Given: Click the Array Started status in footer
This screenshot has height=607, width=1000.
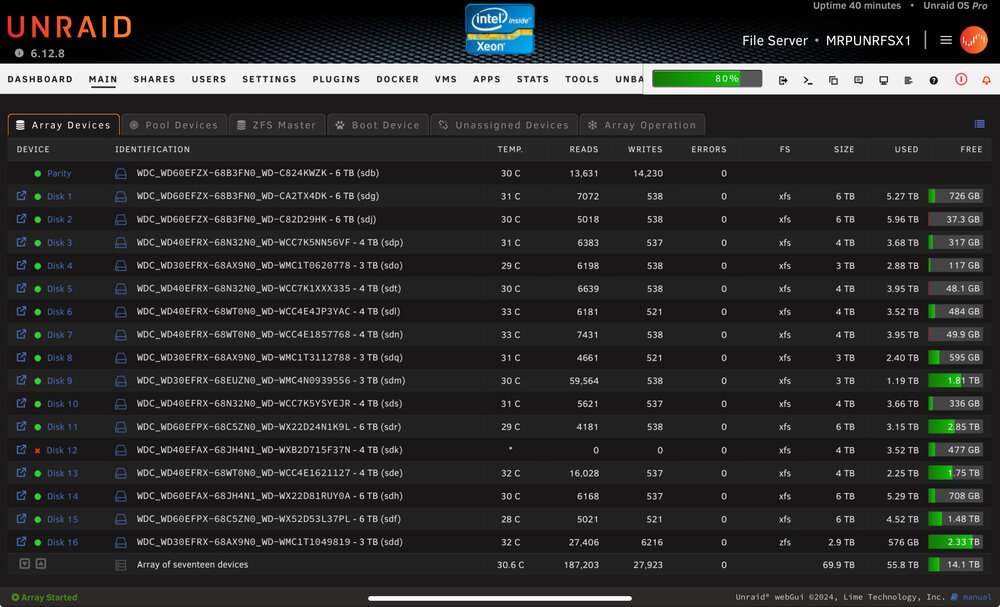Looking at the screenshot, I should coord(44,597).
